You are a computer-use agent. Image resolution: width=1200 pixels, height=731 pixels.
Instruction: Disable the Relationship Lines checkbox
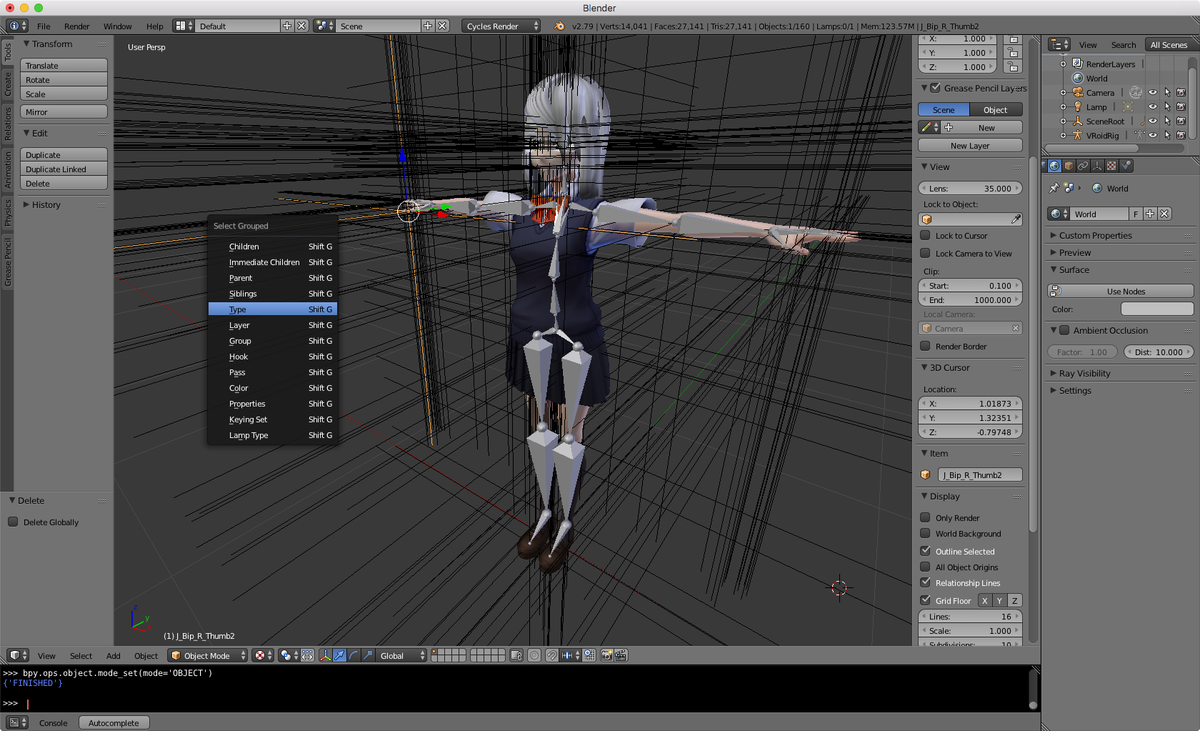(925, 583)
